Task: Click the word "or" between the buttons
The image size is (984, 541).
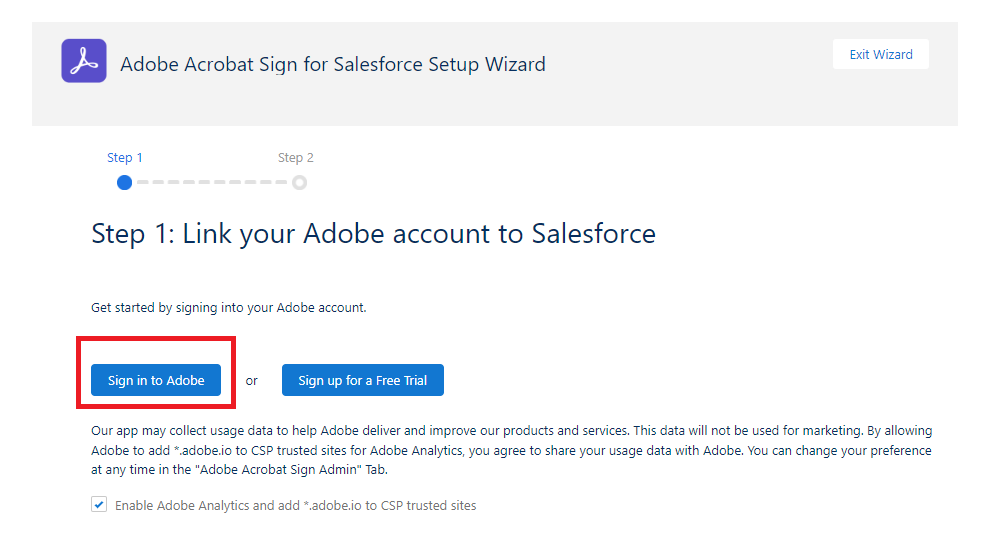Action: (x=252, y=381)
